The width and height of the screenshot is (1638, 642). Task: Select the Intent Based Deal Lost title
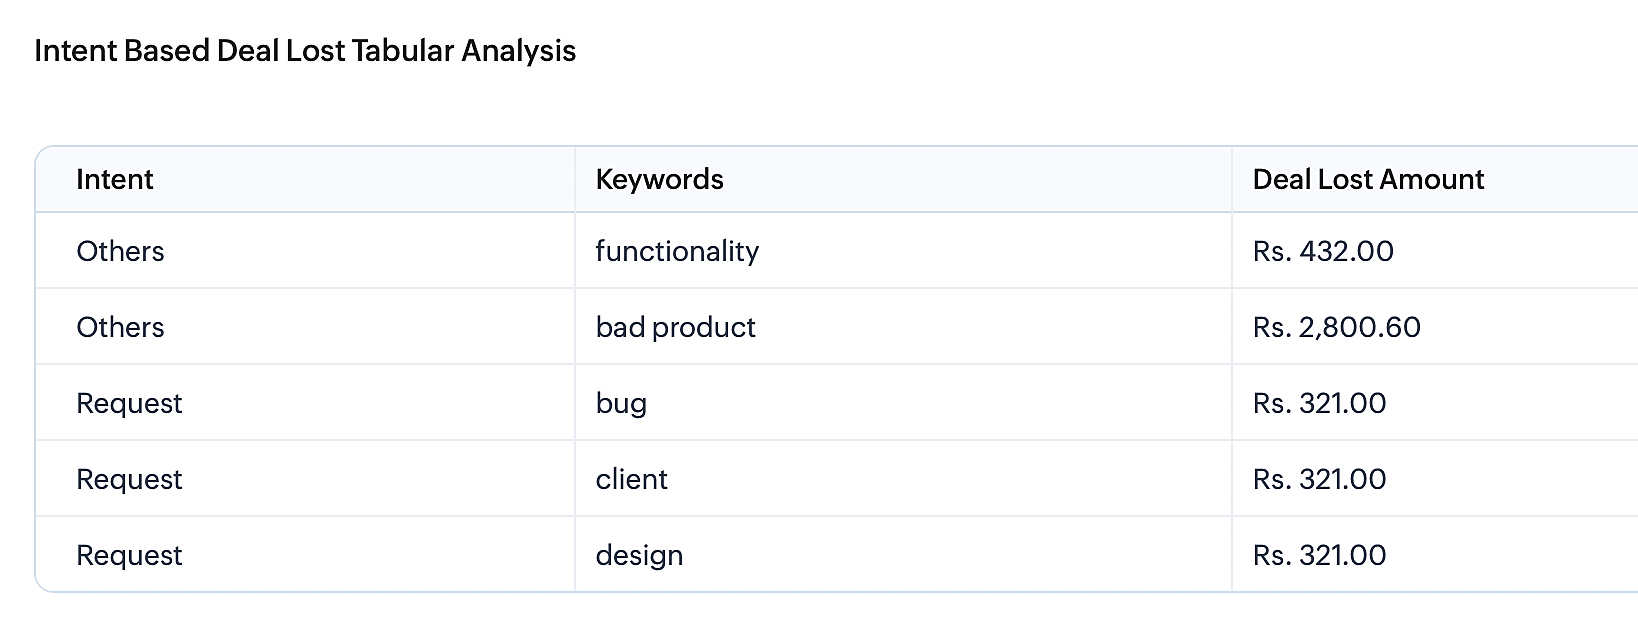(x=305, y=51)
